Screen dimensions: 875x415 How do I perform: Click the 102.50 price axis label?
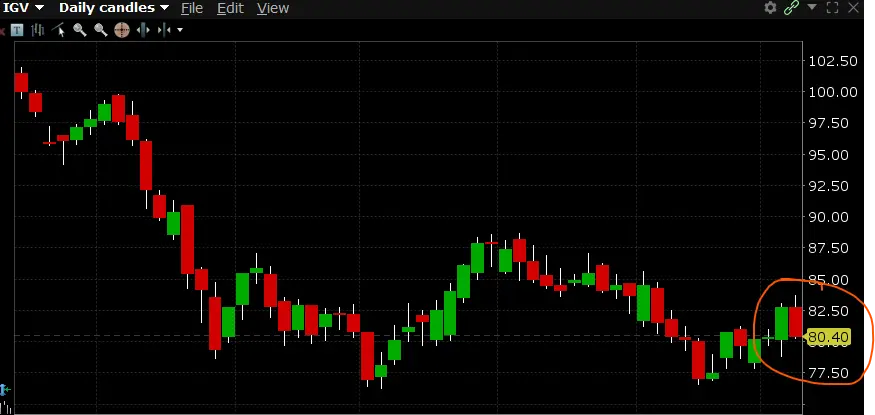833,61
